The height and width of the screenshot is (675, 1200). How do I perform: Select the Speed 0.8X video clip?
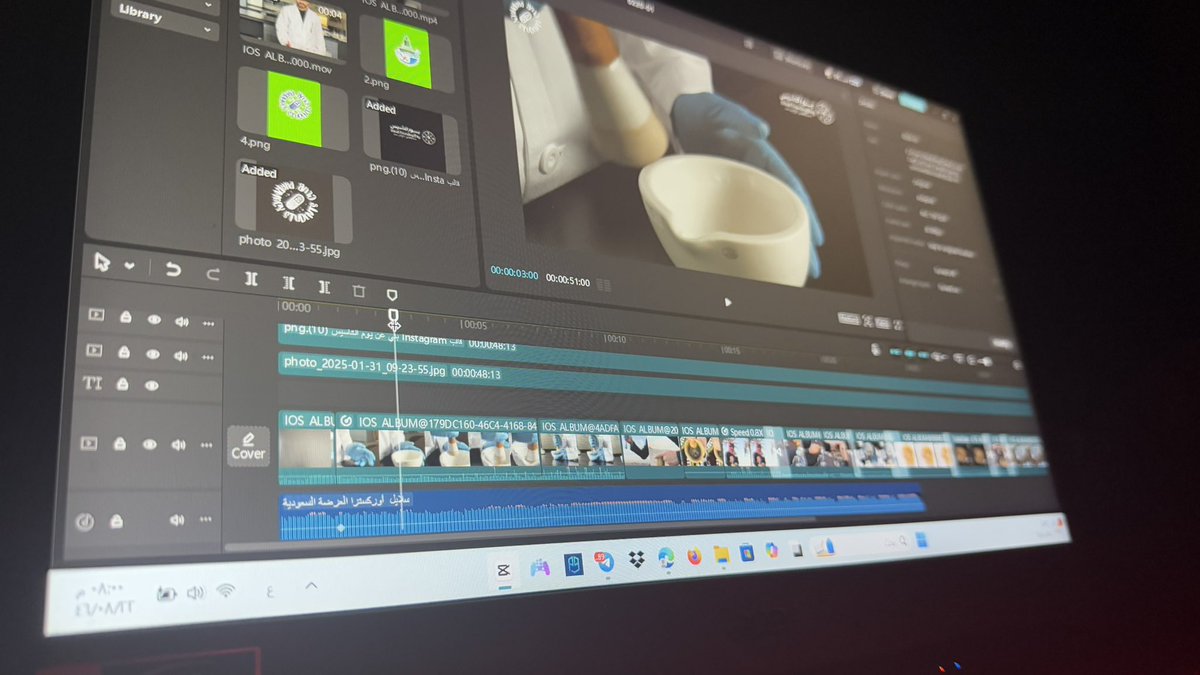(x=750, y=452)
